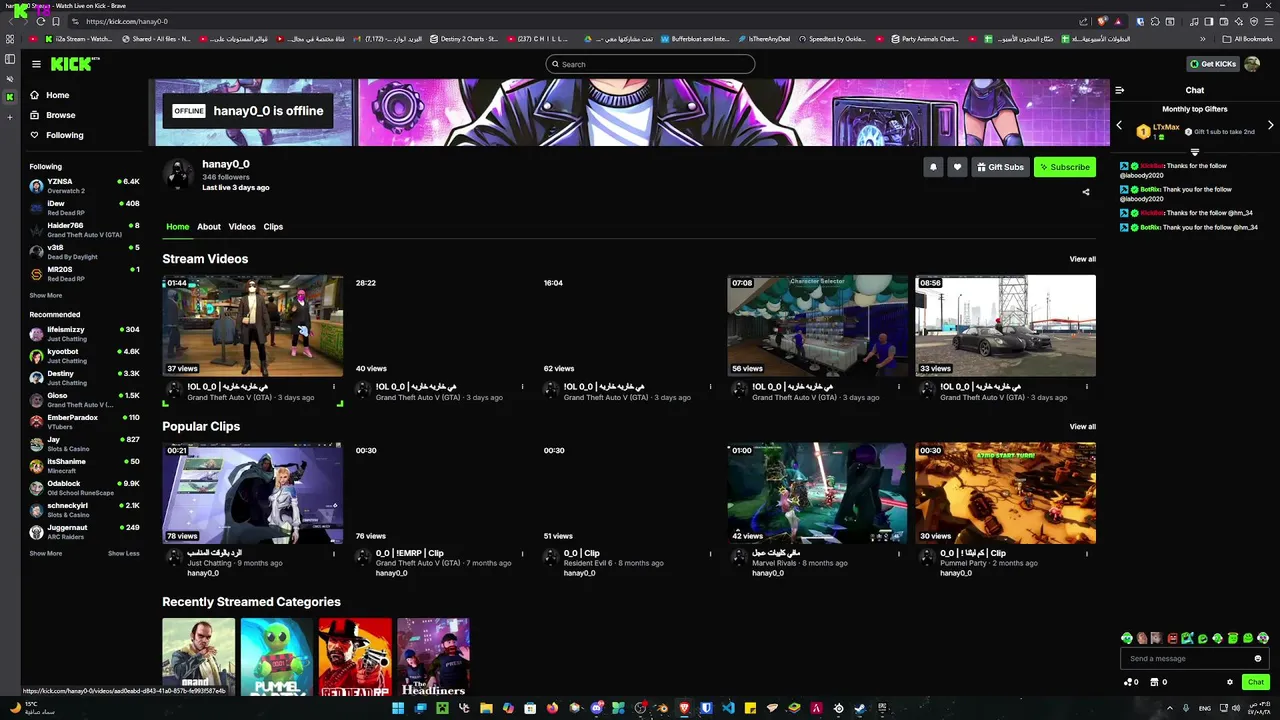Share the channel via share icon
This screenshot has height=720, width=1280.
1086,192
